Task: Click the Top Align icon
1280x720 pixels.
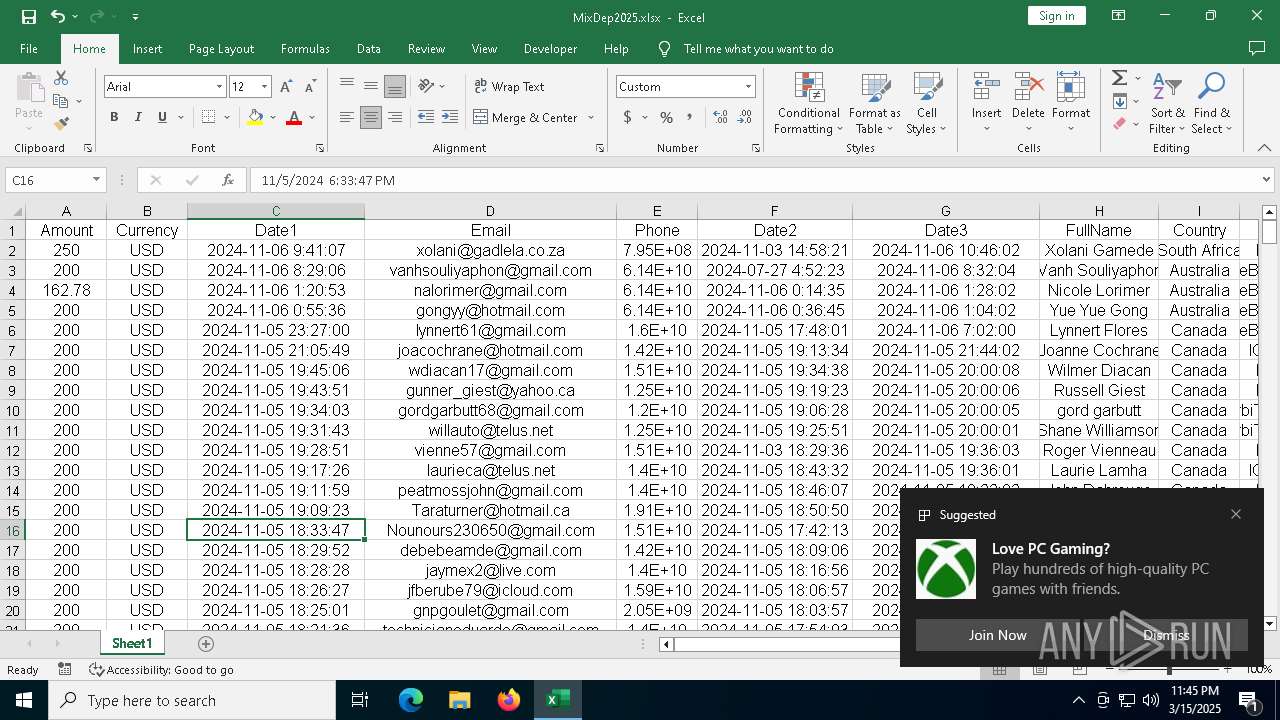Action: click(x=346, y=86)
